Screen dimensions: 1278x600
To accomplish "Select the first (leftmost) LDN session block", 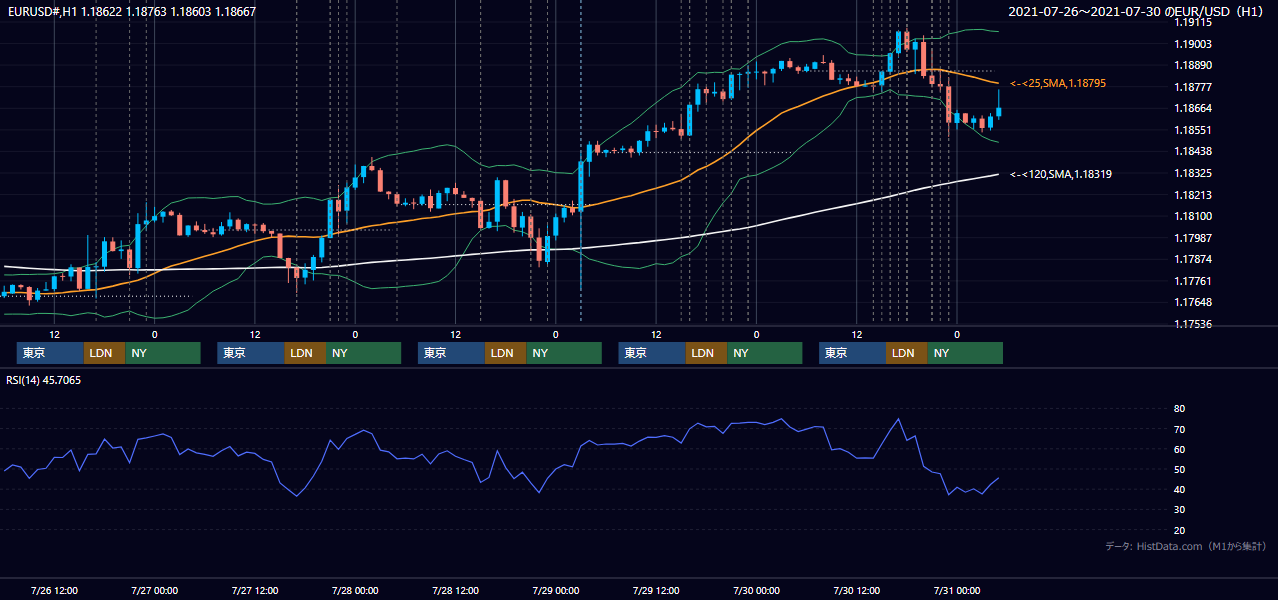I will (x=105, y=353).
